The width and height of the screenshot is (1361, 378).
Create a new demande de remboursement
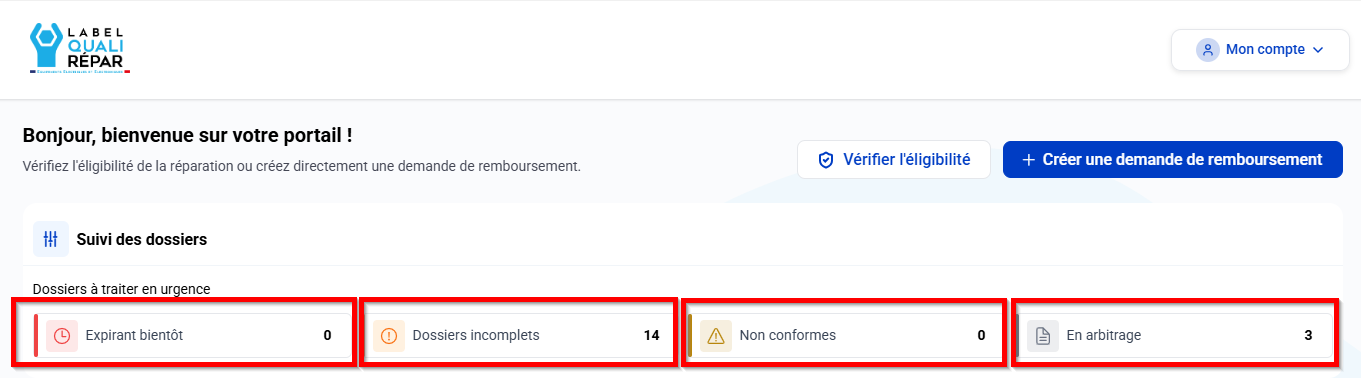1172,159
